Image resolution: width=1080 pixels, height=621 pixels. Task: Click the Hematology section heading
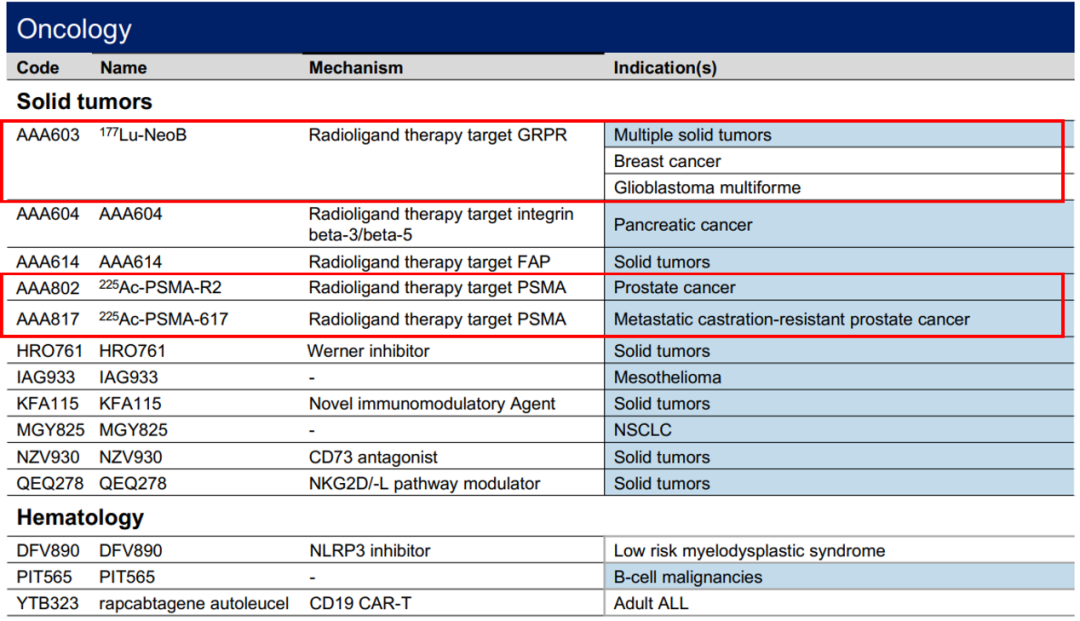pos(80,518)
